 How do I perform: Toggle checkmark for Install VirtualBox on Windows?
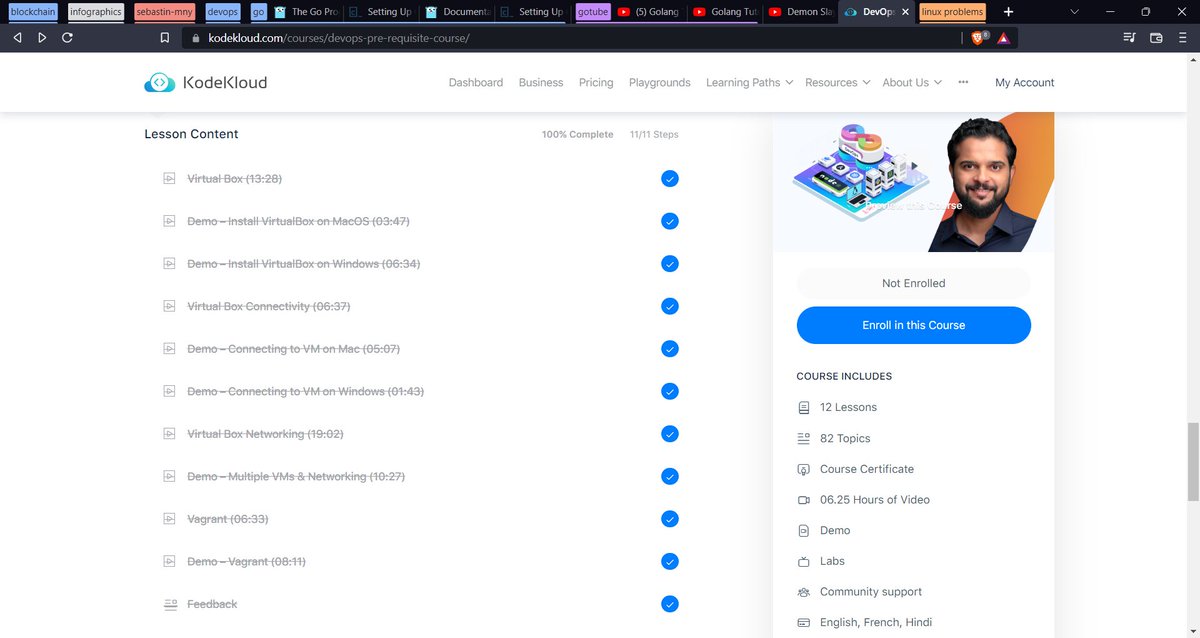pyautogui.click(x=670, y=264)
